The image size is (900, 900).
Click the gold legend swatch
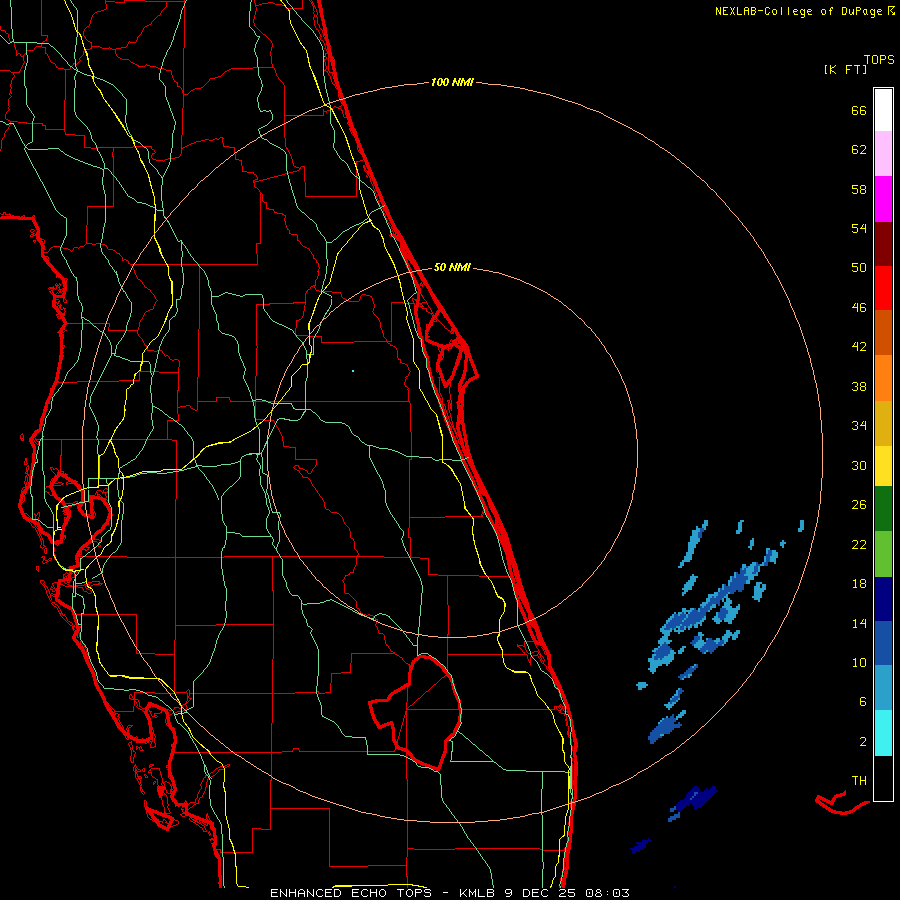click(x=883, y=423)
